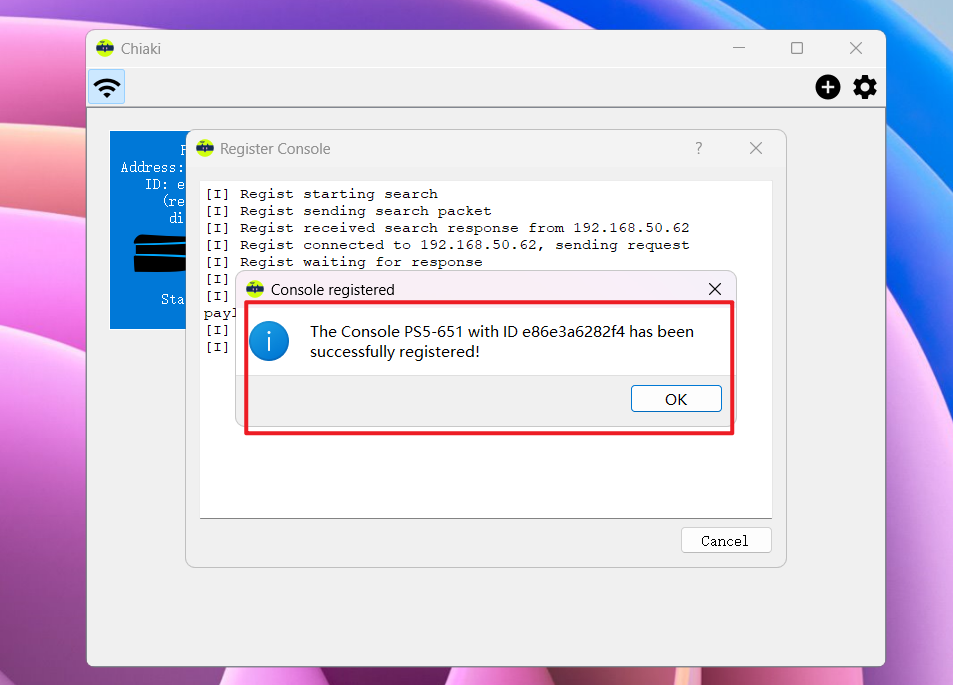Maximize the Chiaki main window

[797, 48]
